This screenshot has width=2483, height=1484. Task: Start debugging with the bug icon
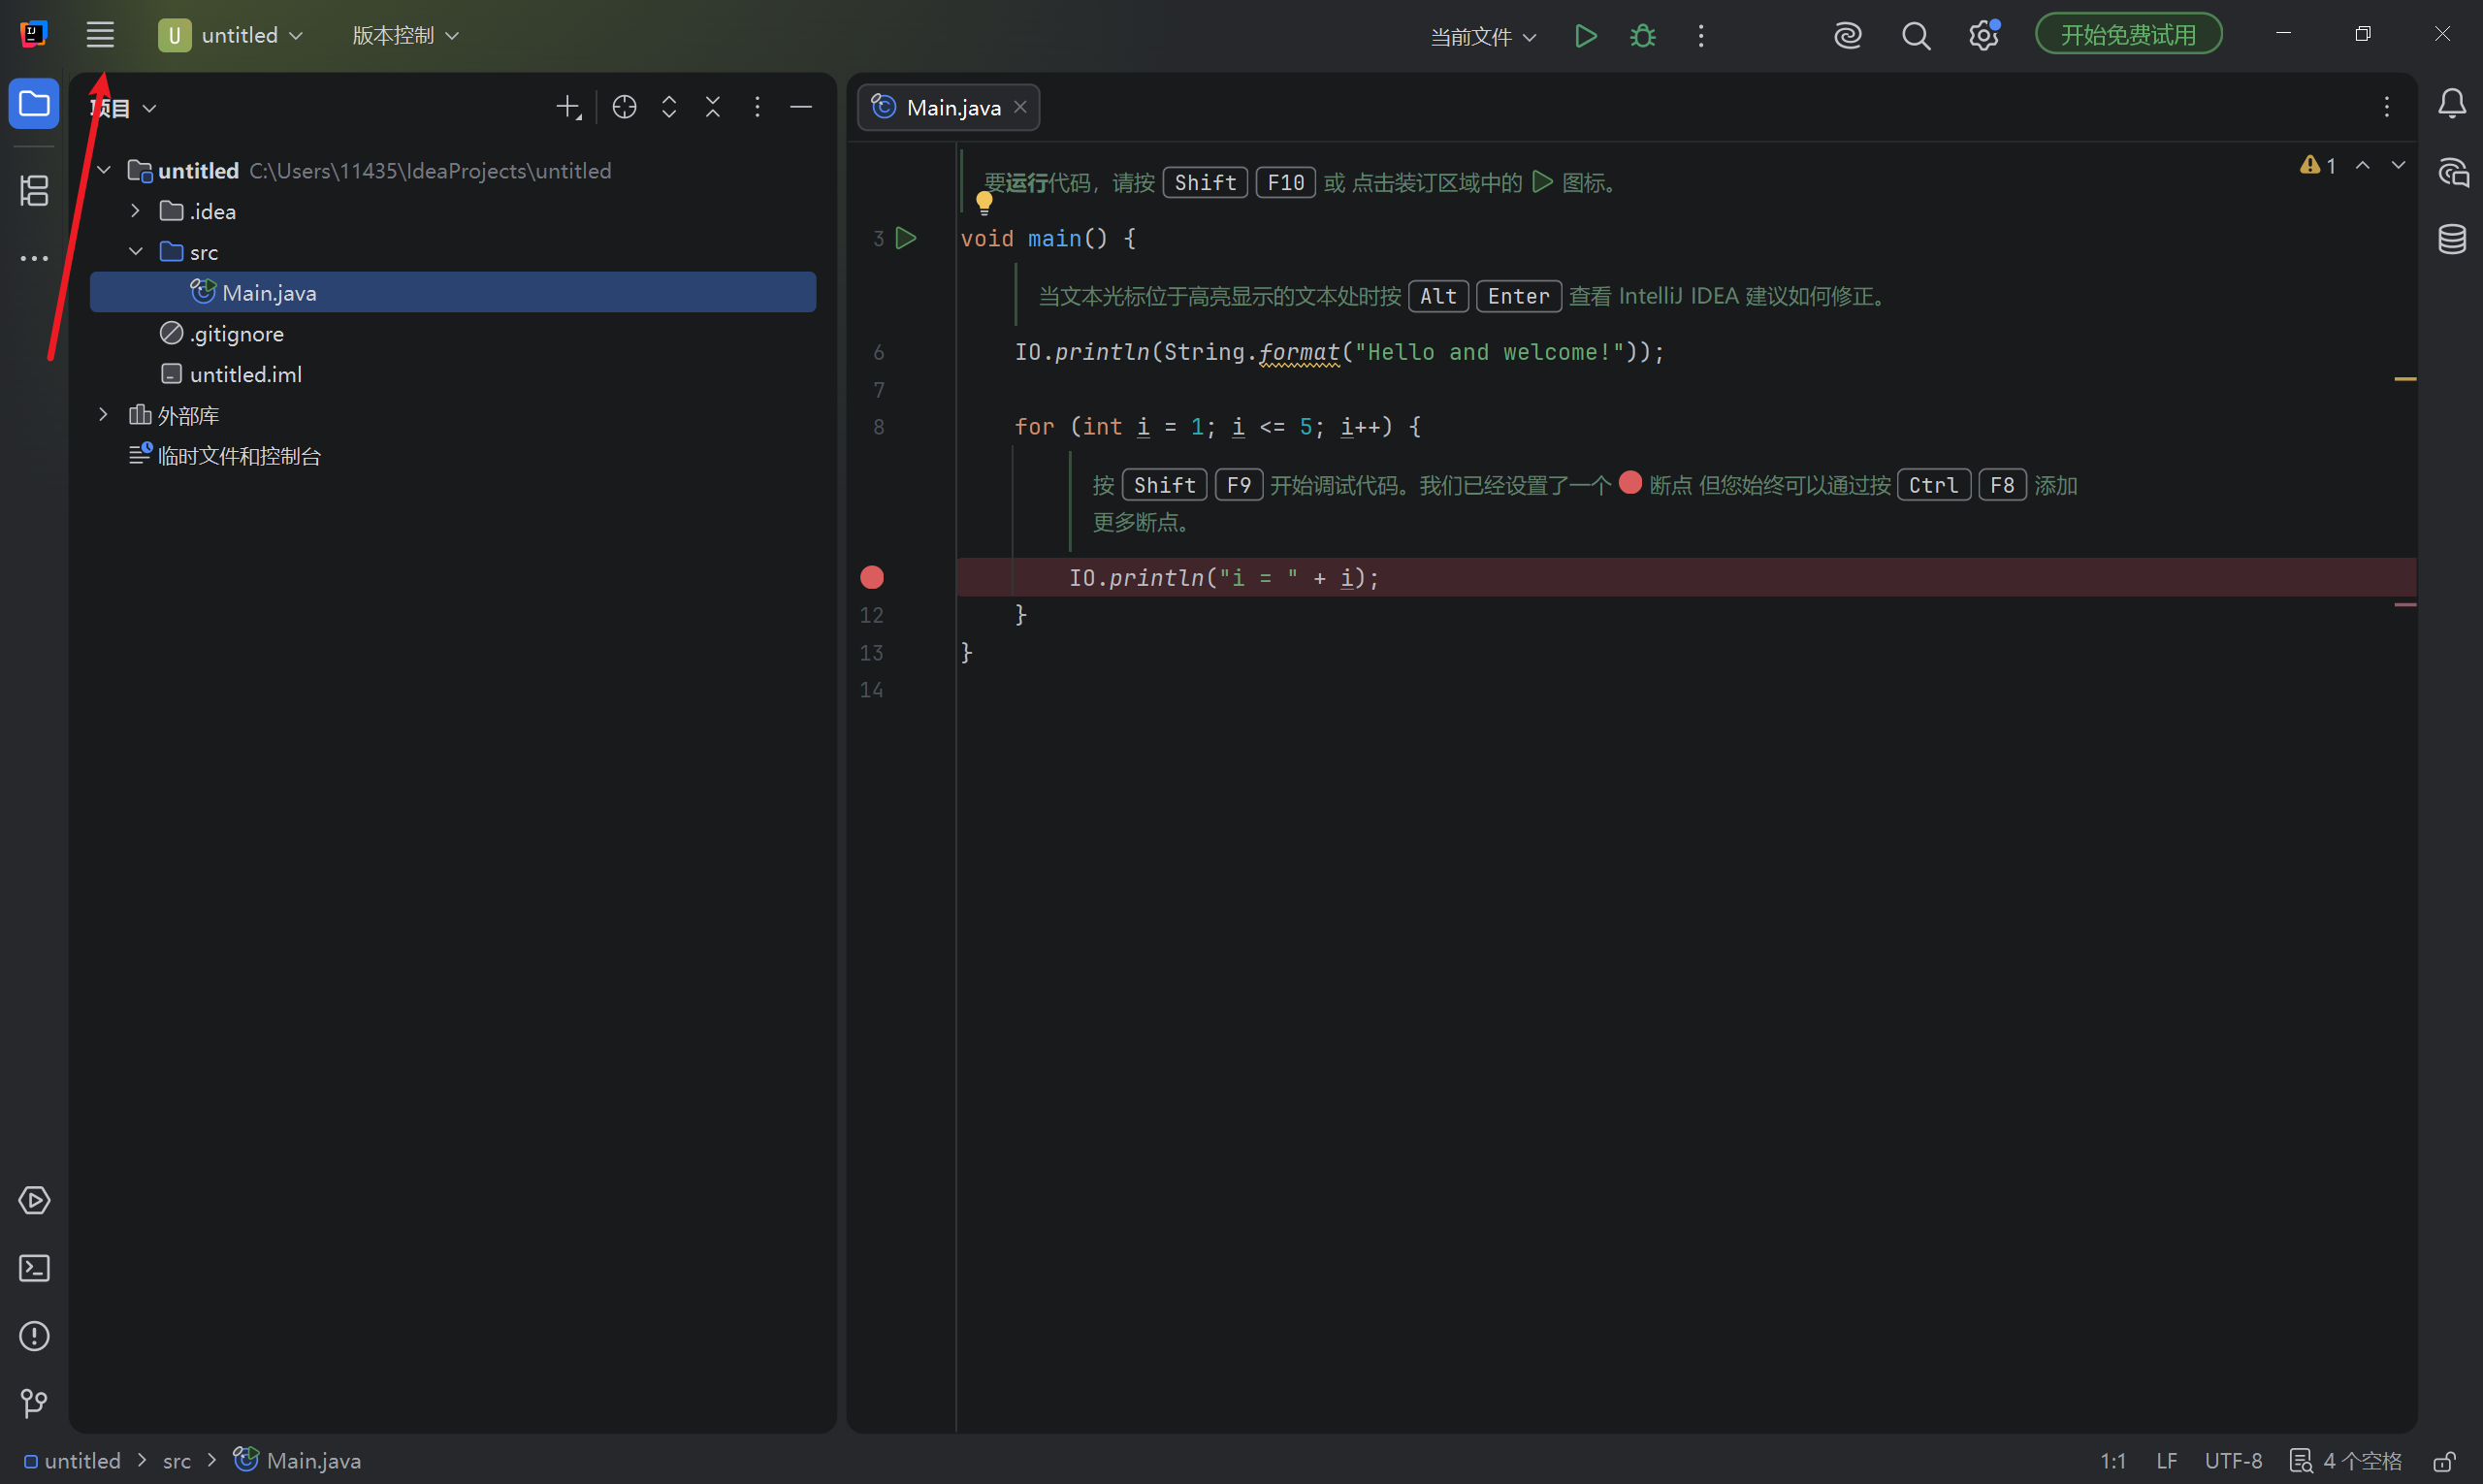click(1642, 36)
